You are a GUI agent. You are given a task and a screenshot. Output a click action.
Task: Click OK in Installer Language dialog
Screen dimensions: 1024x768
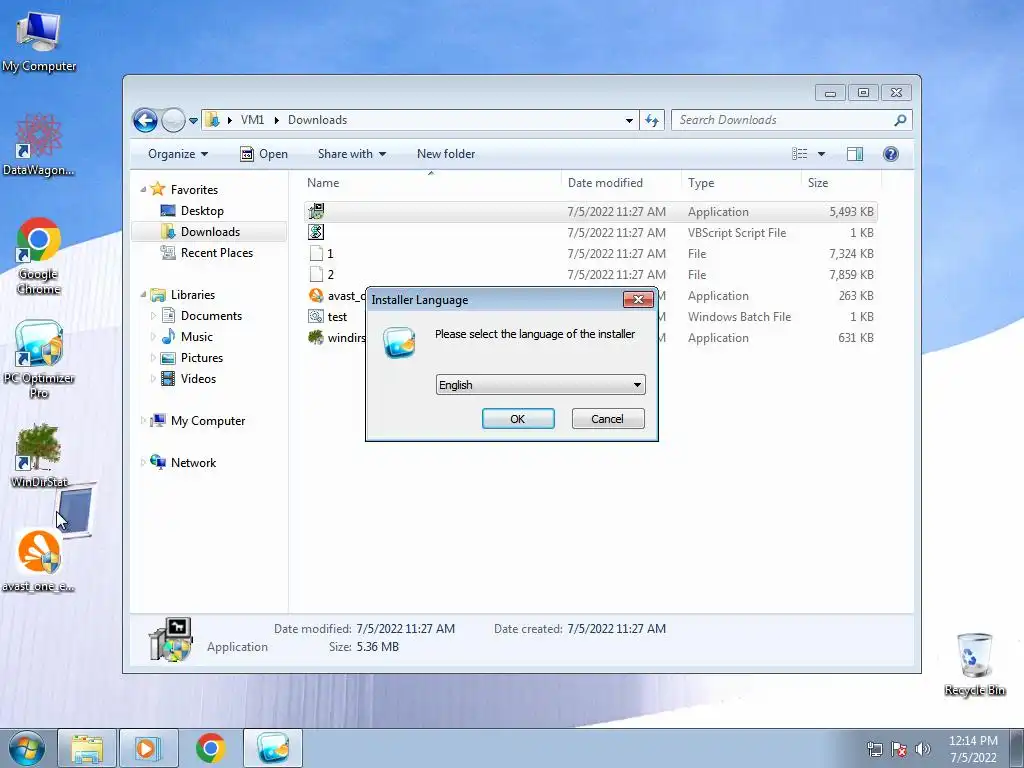(518, 419)
